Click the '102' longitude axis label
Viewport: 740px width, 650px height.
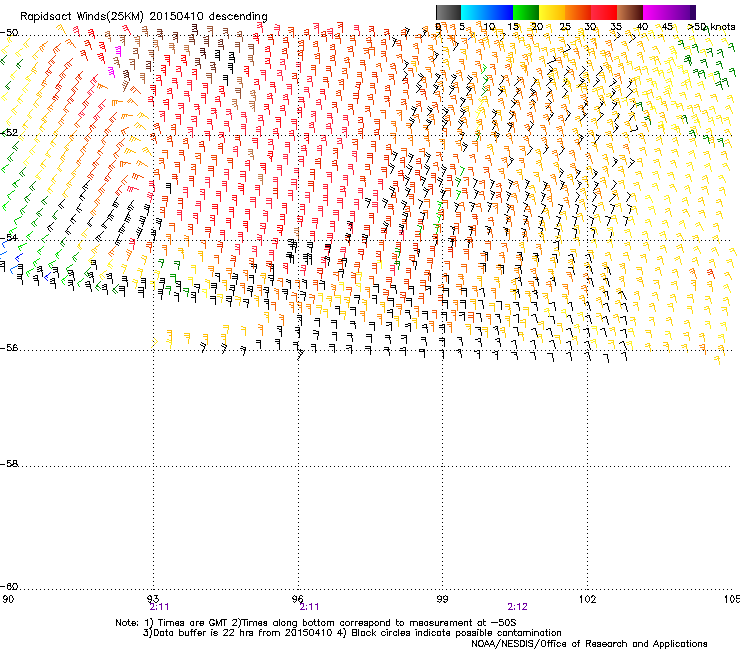coord(587,599)
